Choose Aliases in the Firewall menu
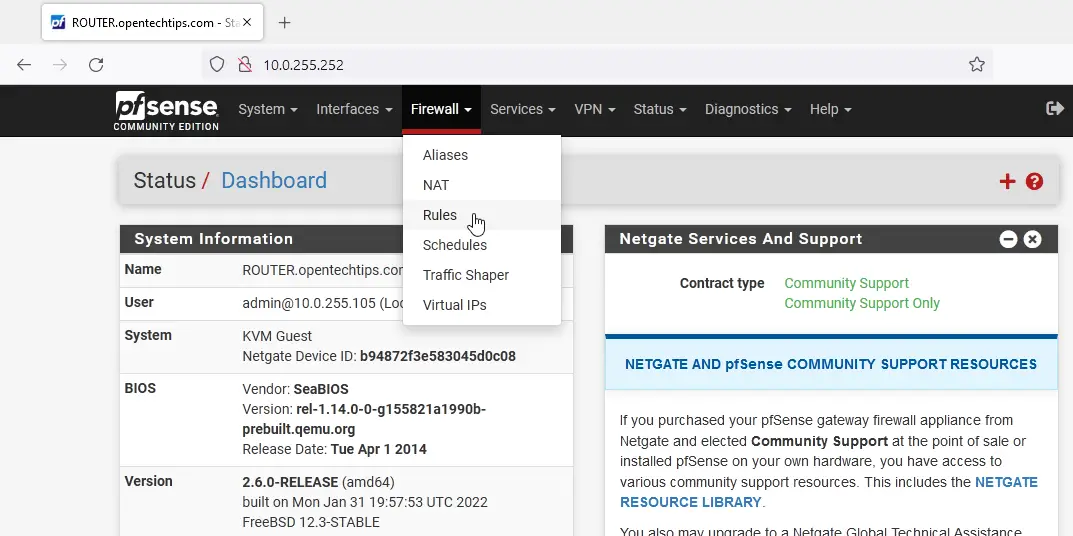 pos(445,155)
